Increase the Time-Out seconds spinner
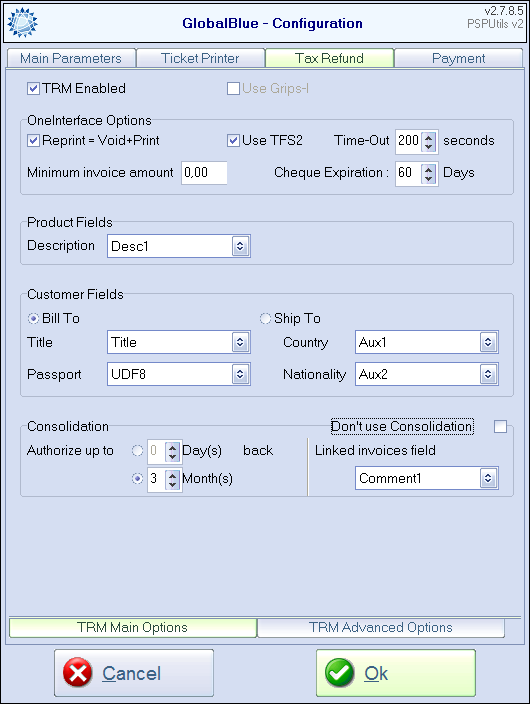This screenshot has height=704, width=530. (429, 137)
